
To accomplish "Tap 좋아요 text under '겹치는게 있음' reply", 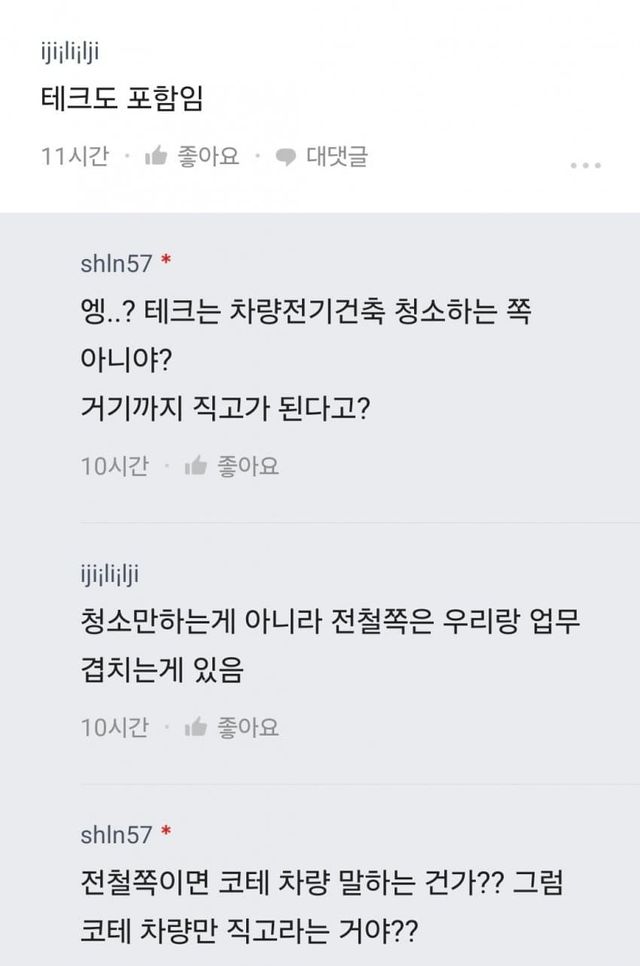I will pyautogui.click(x=248, y=727).
